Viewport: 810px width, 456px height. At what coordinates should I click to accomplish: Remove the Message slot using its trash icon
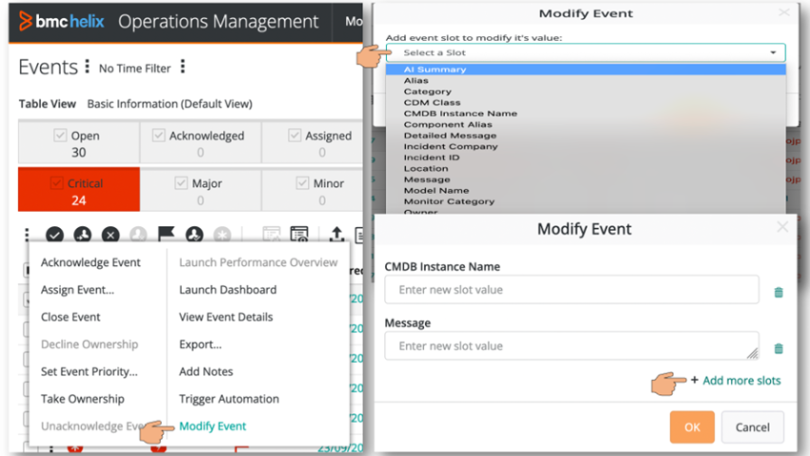coord(779,348)
